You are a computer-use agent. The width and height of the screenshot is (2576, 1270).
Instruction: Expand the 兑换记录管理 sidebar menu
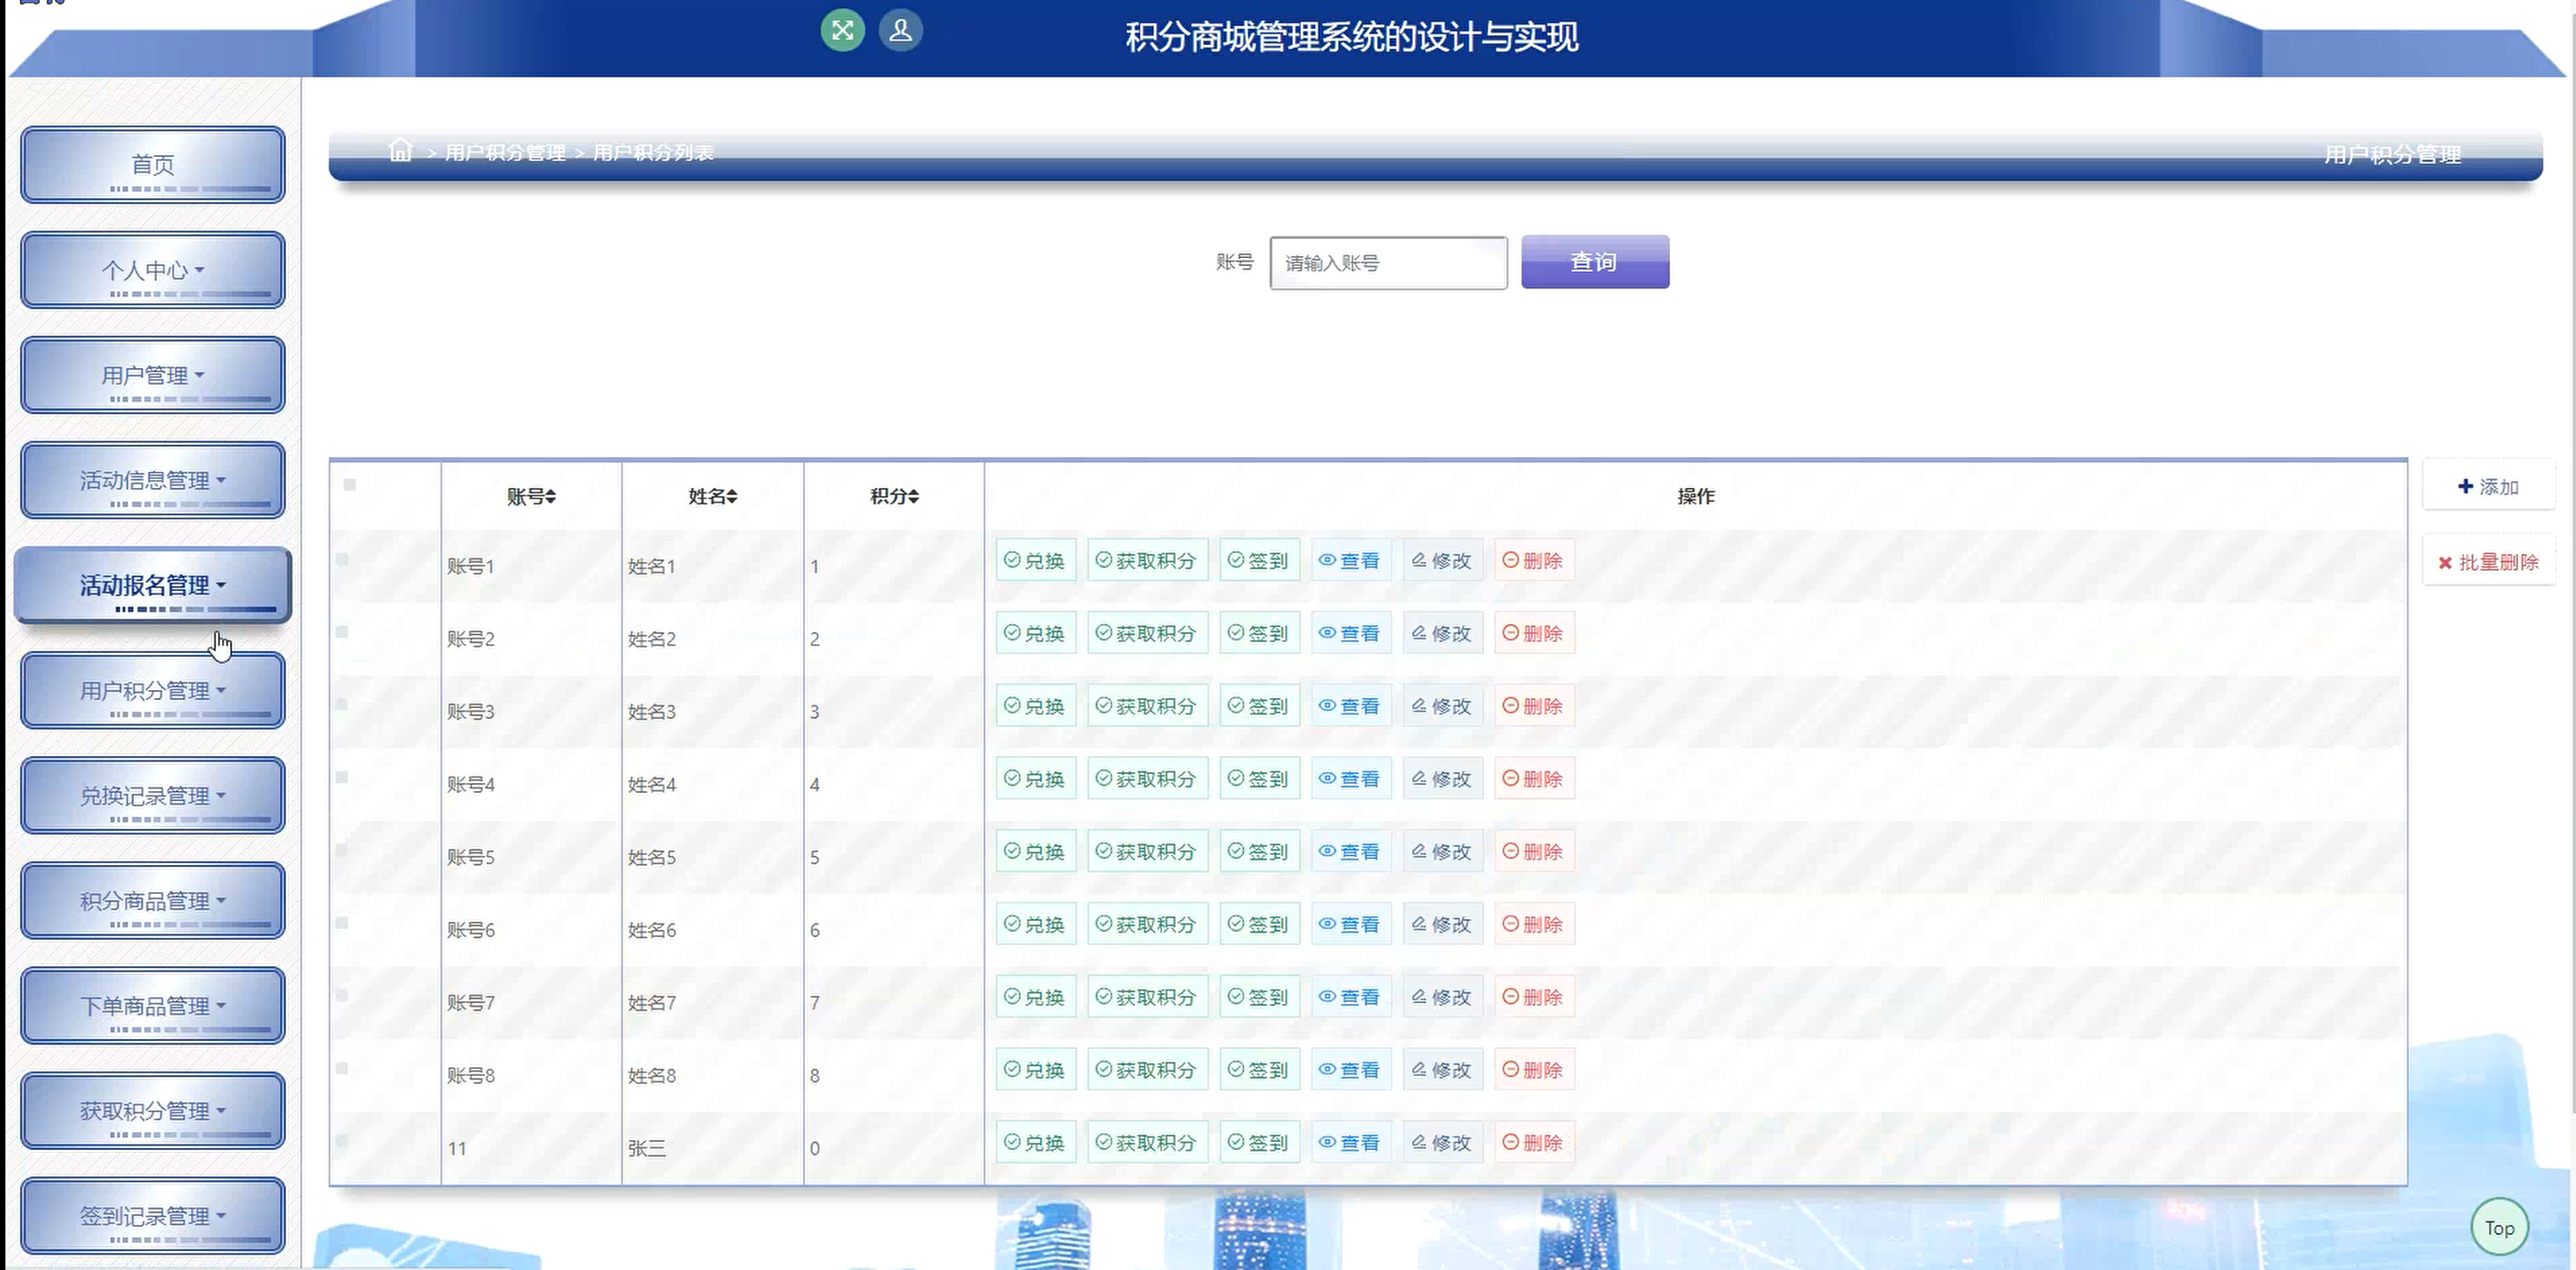(153, 795)
